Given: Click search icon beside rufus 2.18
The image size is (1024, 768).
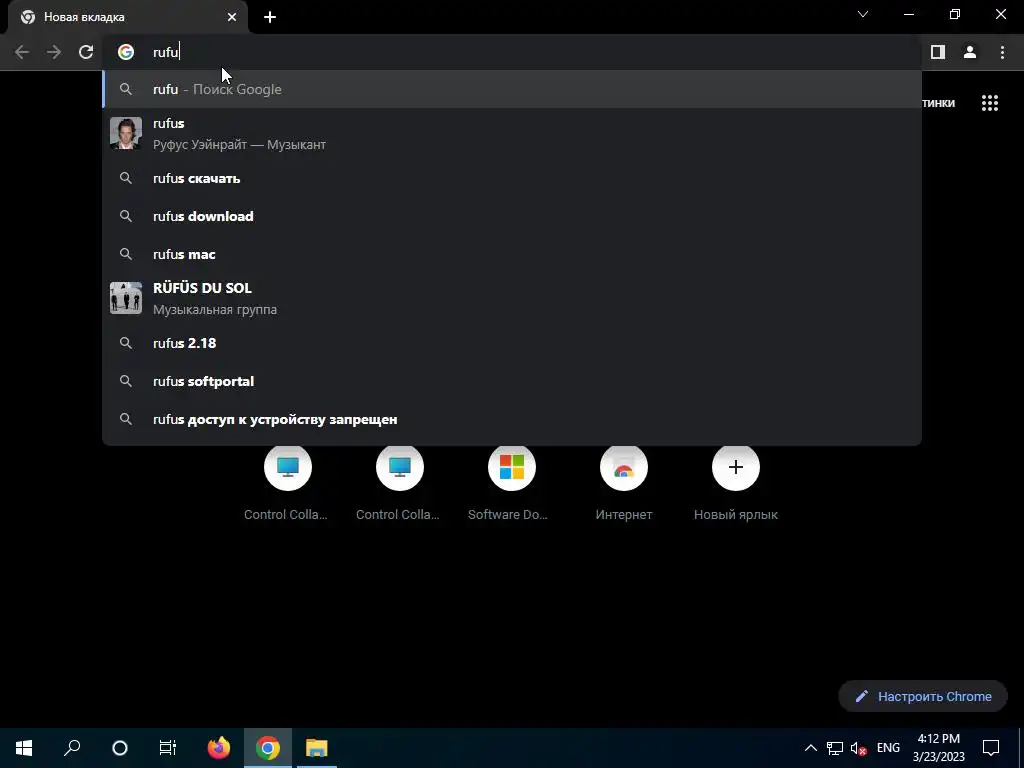Looking at the screenshot, I should click(x=126, y=343).
